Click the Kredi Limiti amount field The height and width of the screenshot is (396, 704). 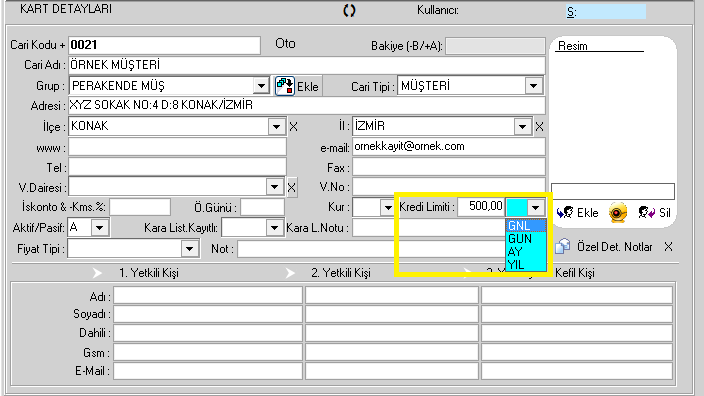[x=481, y=207]
